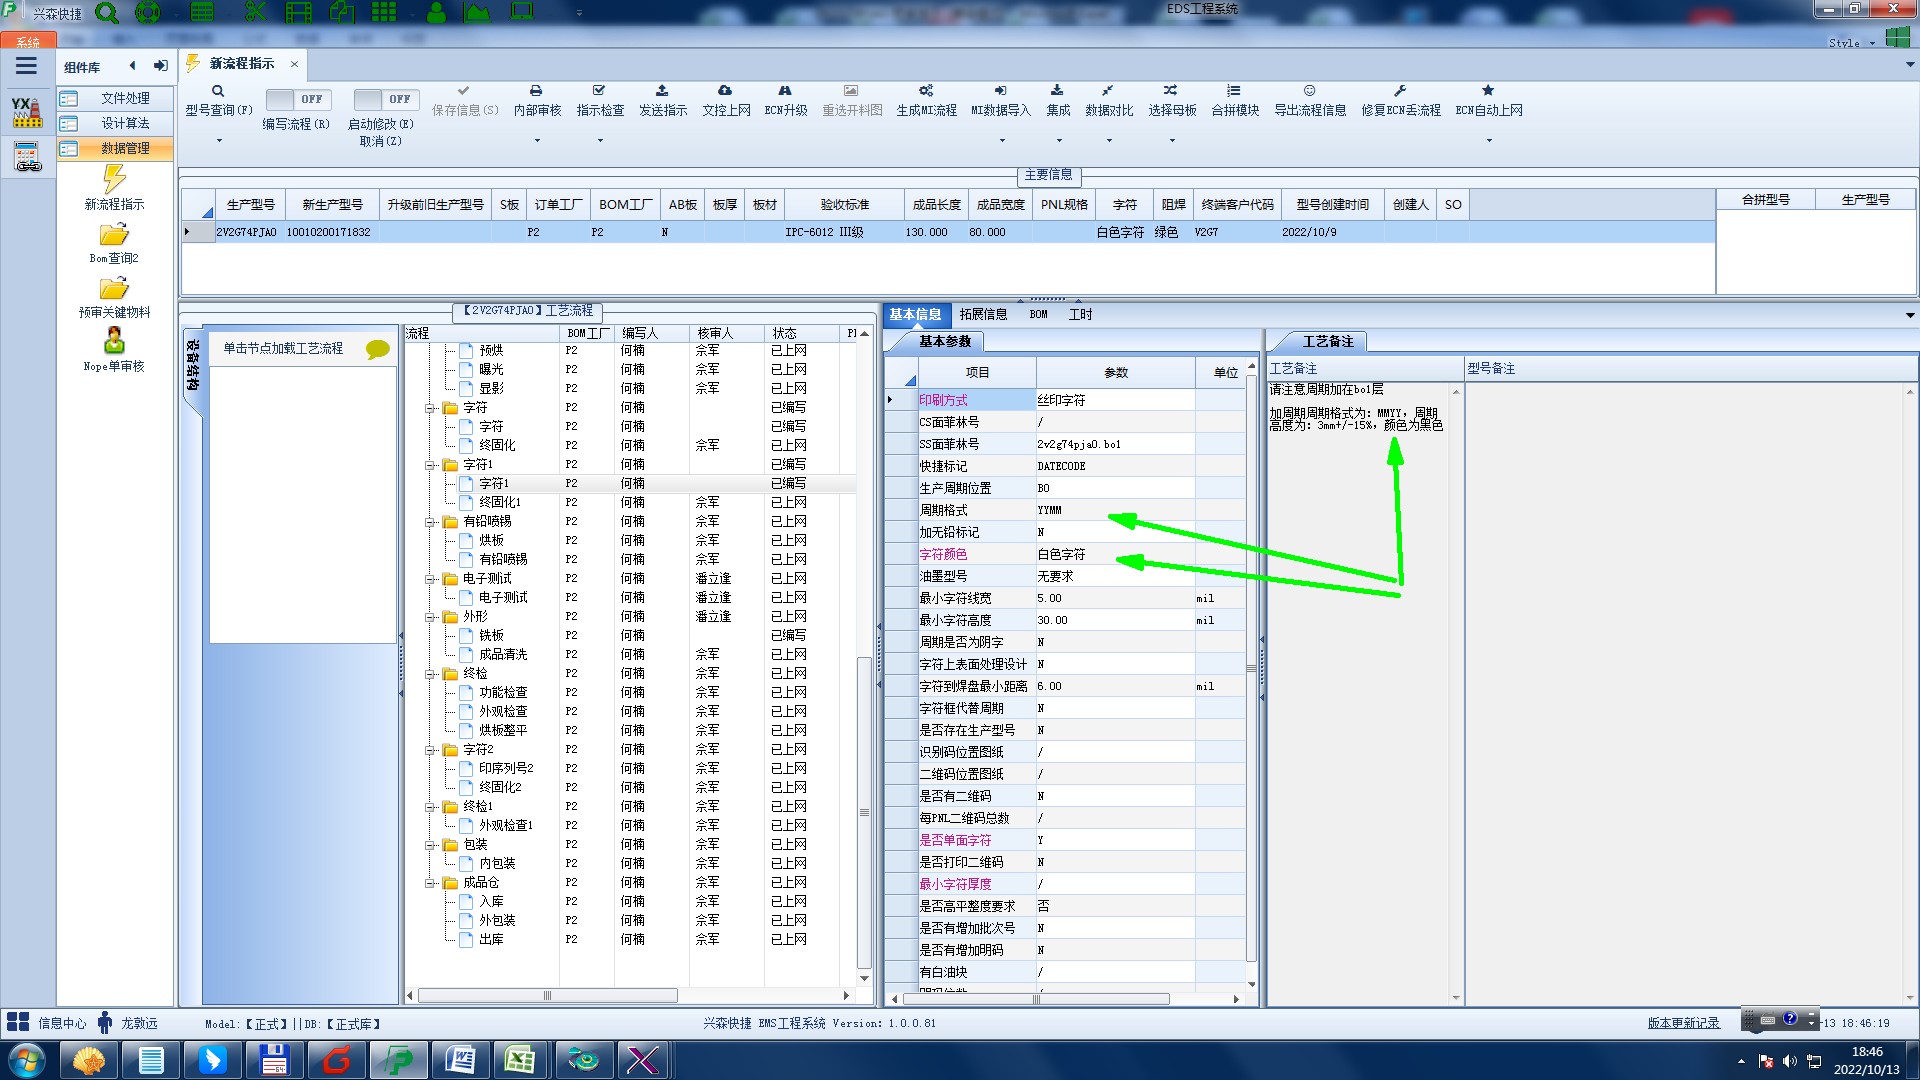Click 生成MI流程 gears icon
1920x1080 pixels.
926,91
